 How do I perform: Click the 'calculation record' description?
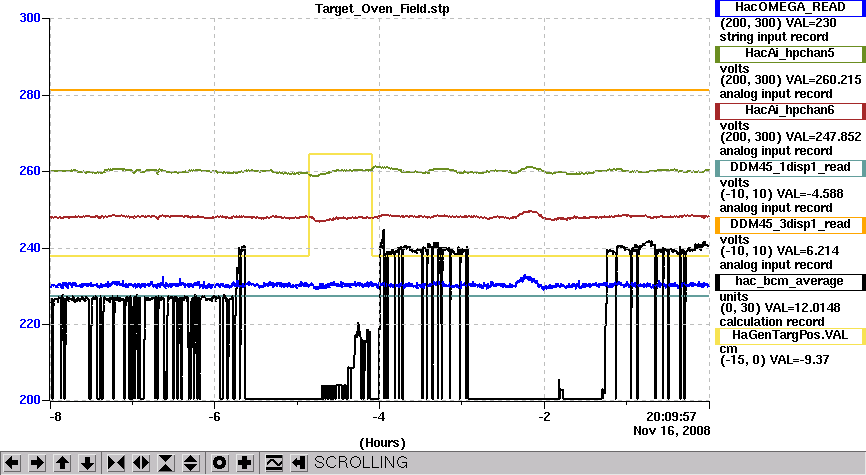click(x=772, y=322)
